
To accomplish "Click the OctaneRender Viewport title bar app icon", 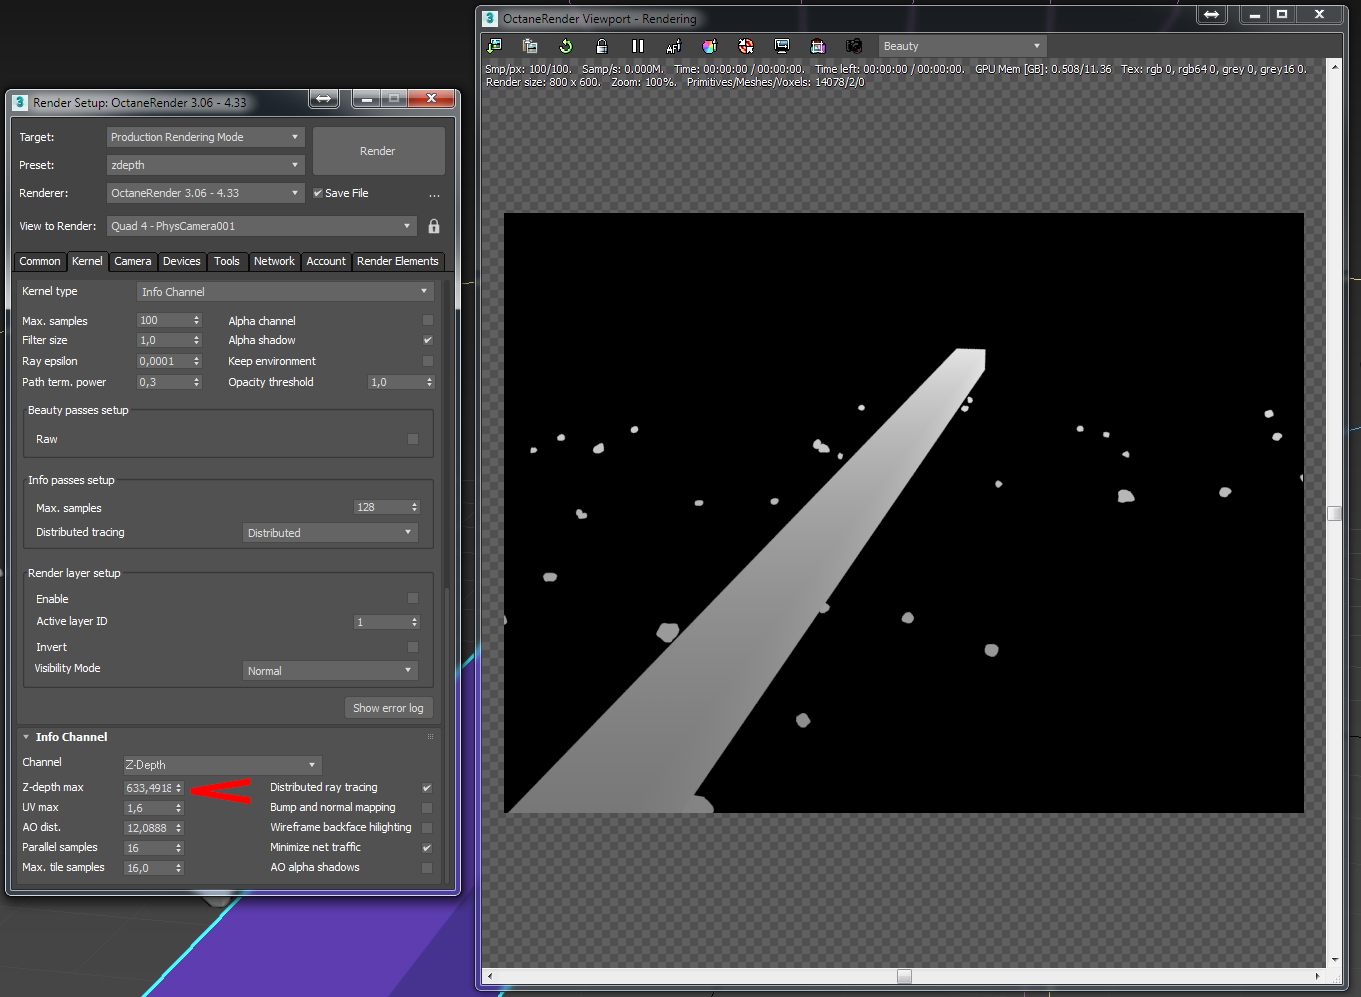I will pos(490,18).
